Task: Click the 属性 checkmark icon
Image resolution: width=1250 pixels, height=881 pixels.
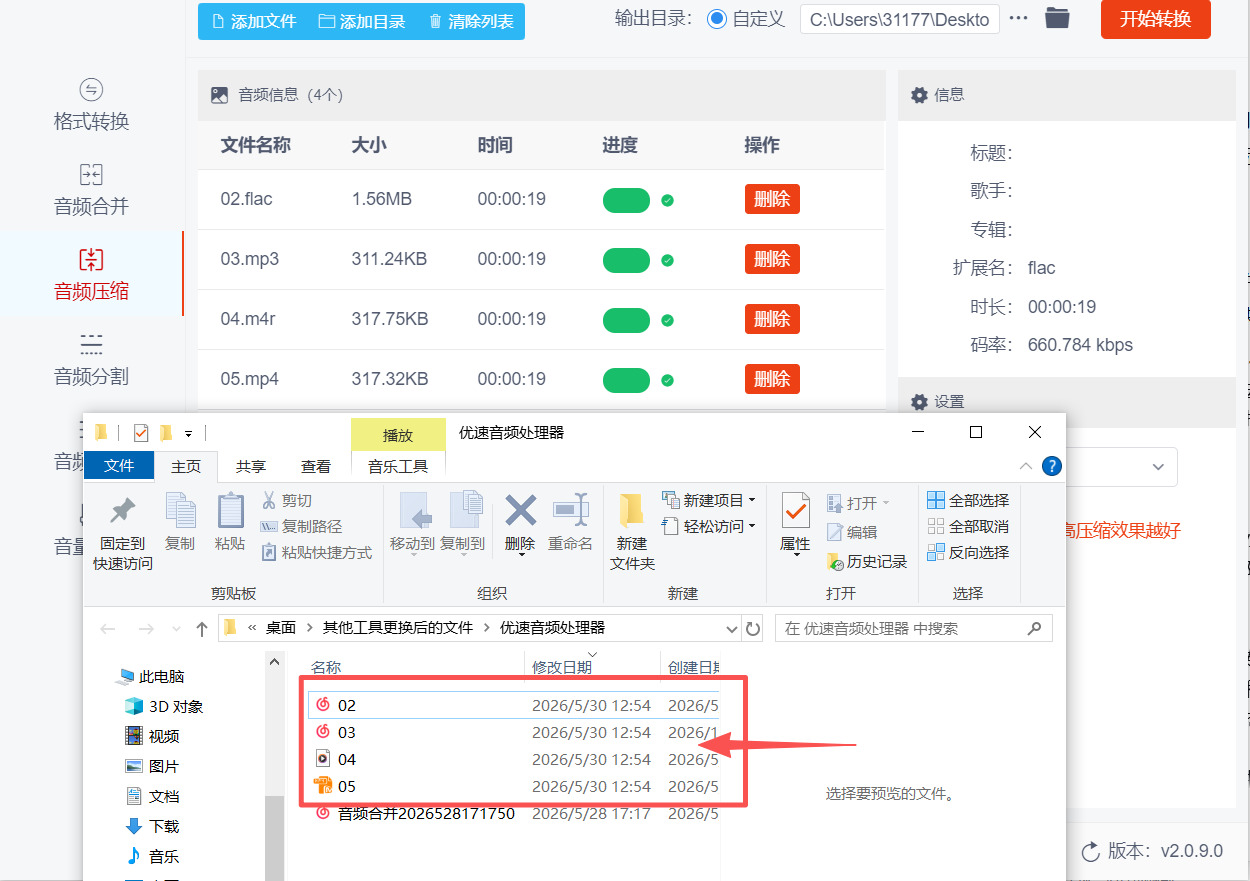Action: 795,510
